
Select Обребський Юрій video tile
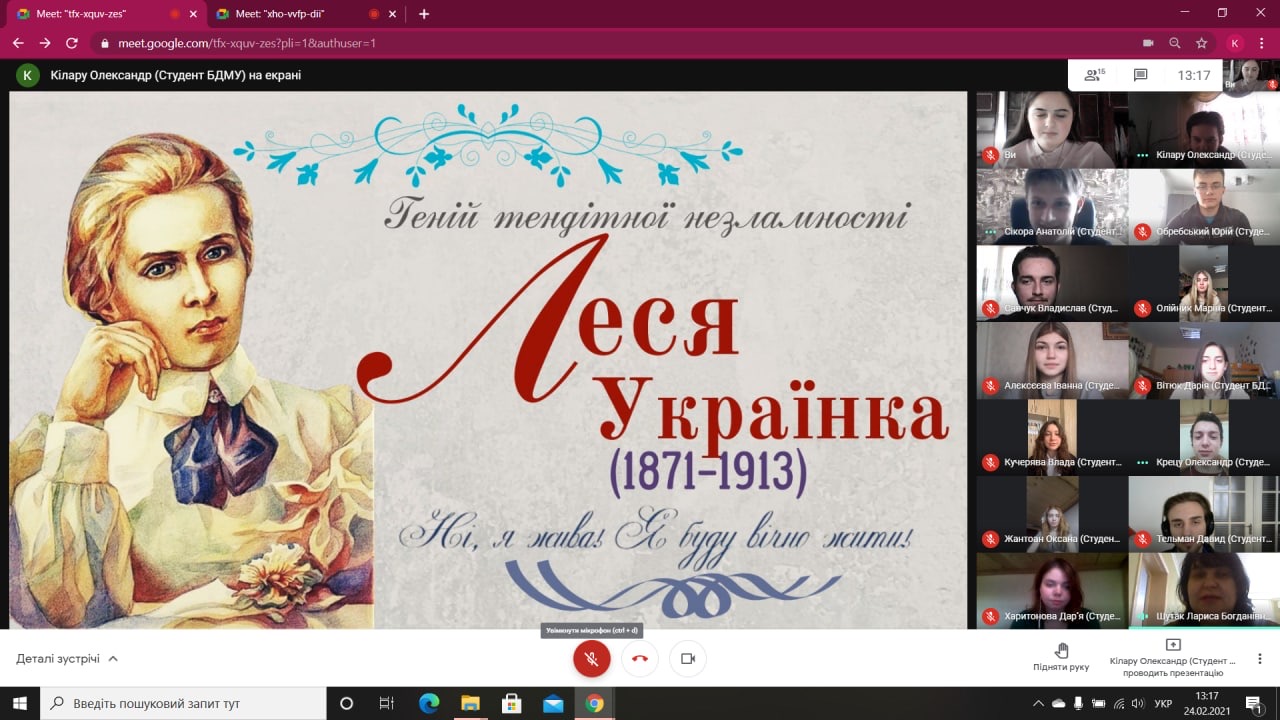click(x=1204, y=206)
